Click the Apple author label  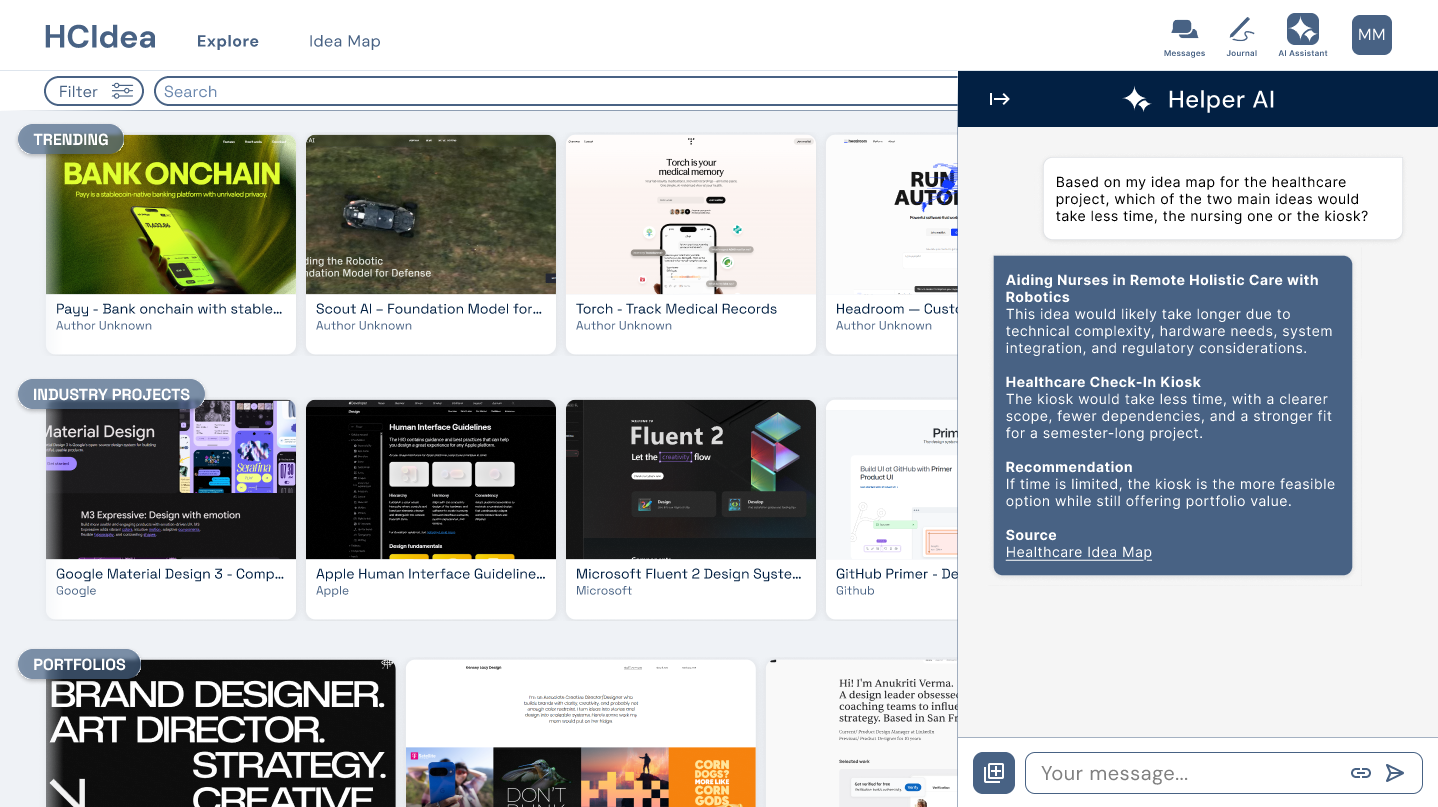click(332, 591)
